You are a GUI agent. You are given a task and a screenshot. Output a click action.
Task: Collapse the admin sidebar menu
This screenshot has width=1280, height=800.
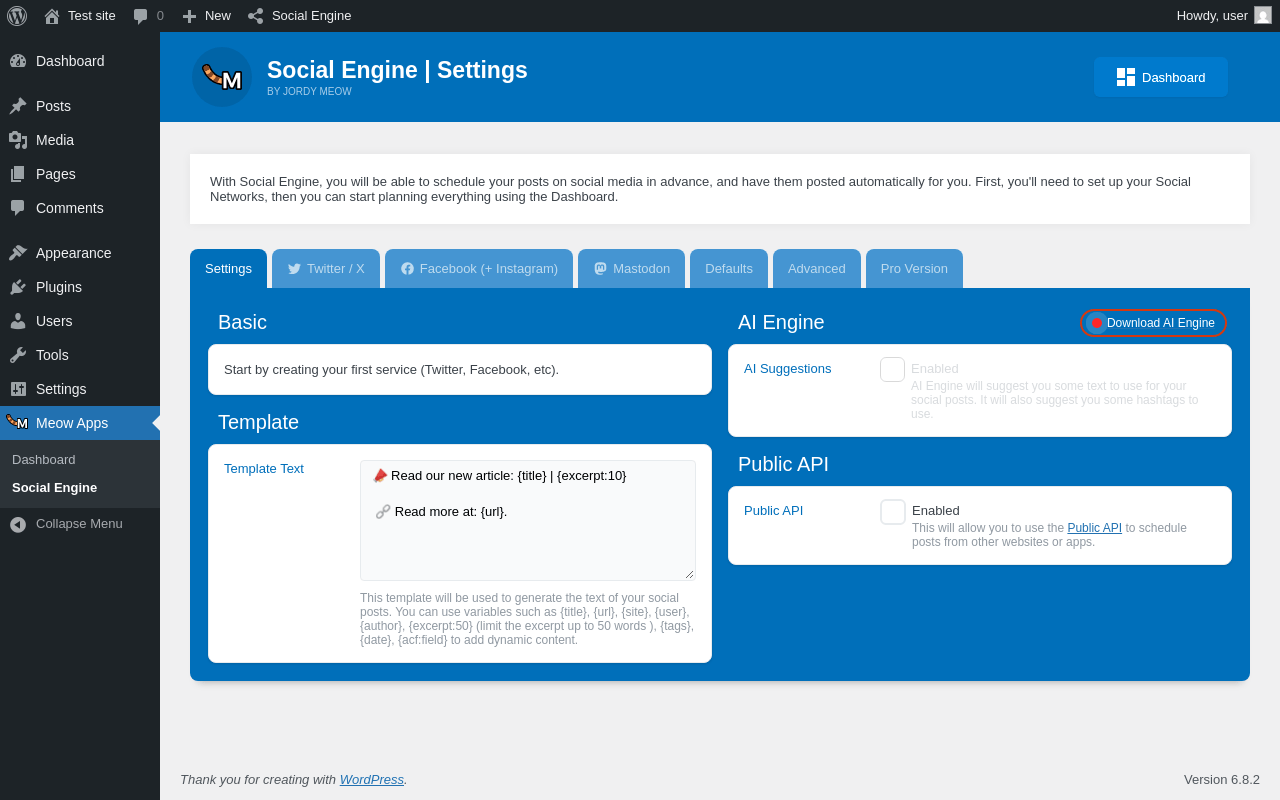(66, 524)
